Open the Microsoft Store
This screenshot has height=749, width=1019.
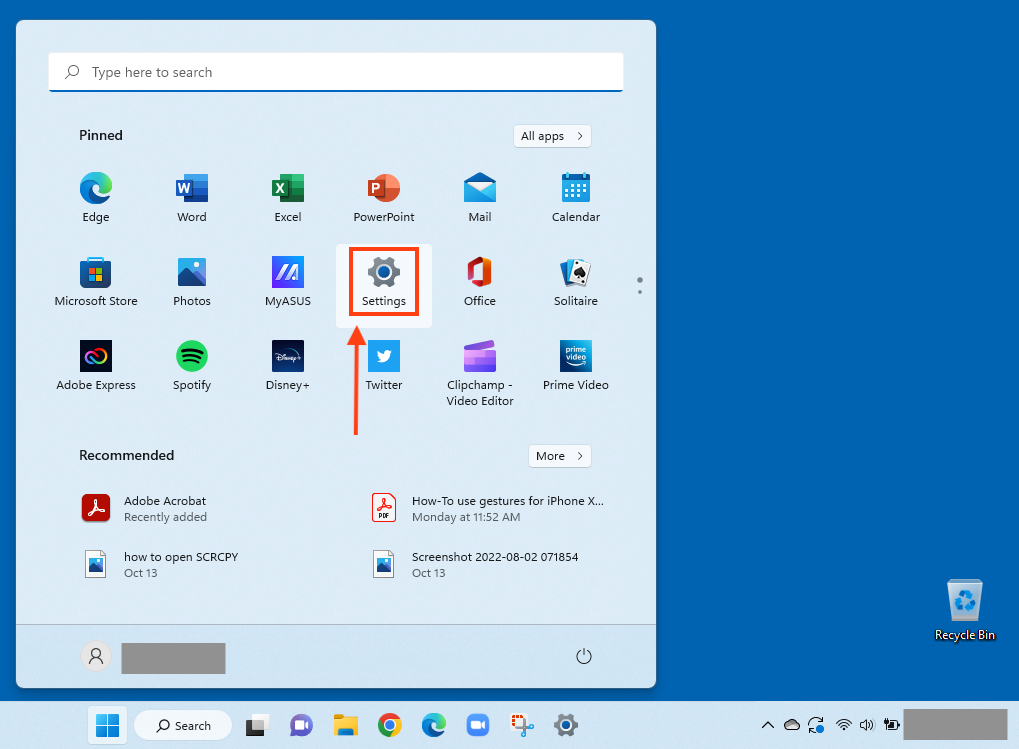(x=95, y=280)
